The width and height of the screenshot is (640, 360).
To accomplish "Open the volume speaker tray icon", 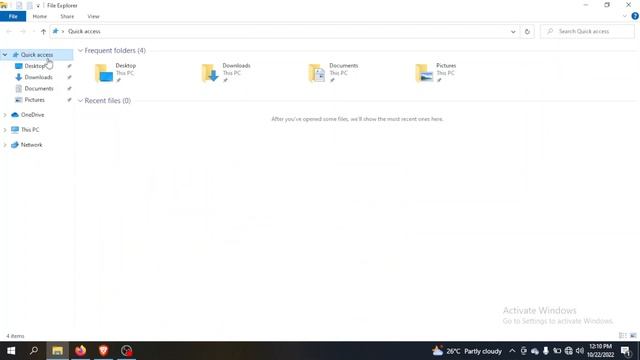I will [x=580, y=351].
